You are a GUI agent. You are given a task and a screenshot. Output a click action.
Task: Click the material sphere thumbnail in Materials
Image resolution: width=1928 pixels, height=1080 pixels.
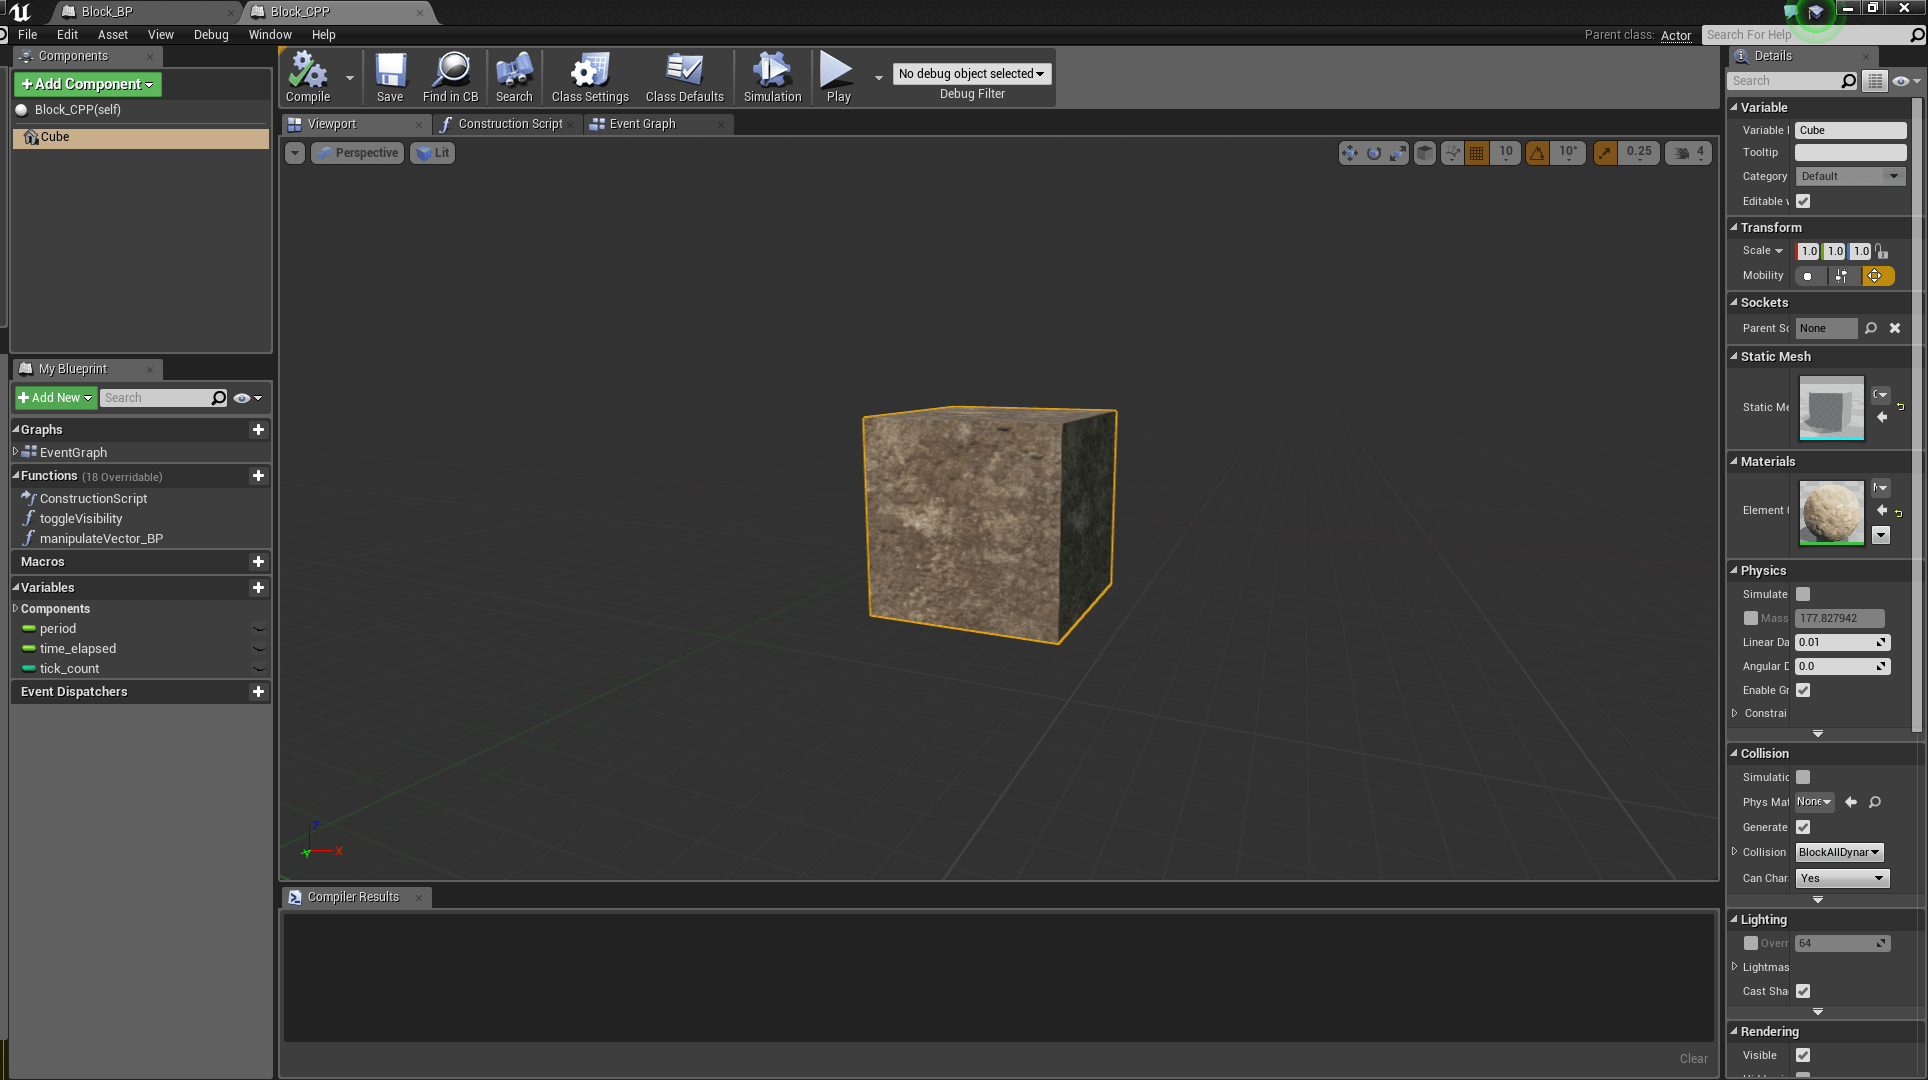1831,512
